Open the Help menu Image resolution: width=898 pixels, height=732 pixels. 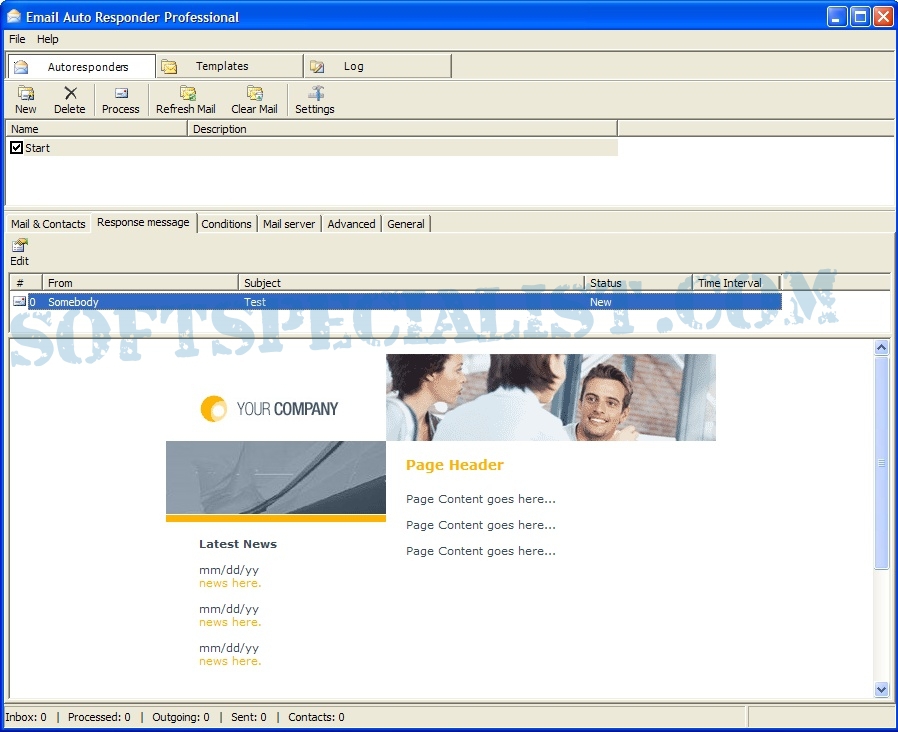(x=48, y=39)
